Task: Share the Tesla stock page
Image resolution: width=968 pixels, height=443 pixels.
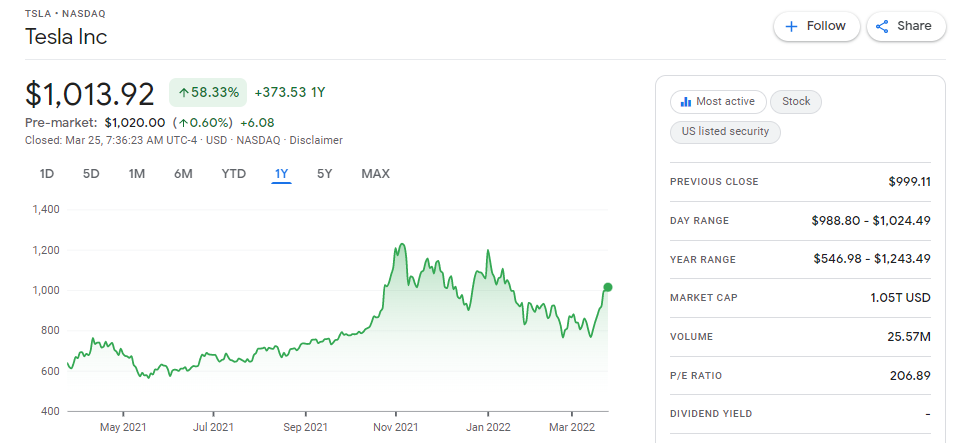Action: click(906, 27)
